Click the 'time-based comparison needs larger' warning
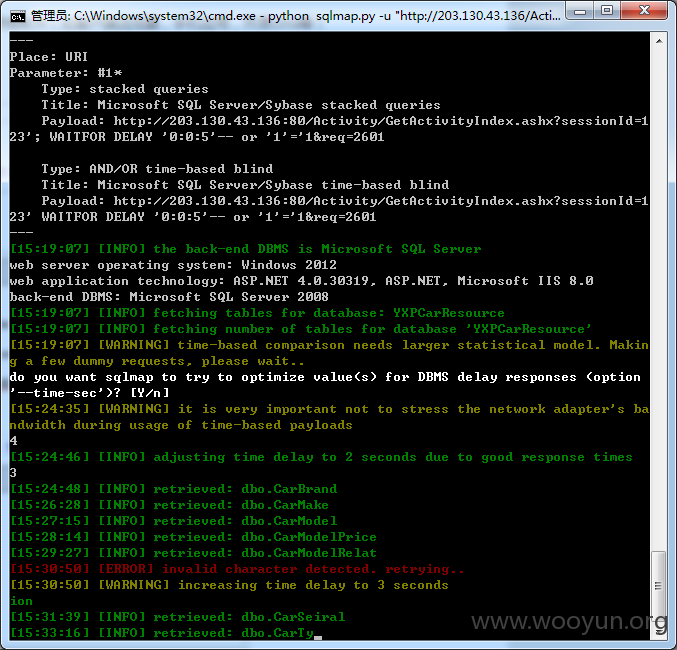Image resolution: width=677 pixels, height=650 pixels. (x=329, y=352)
